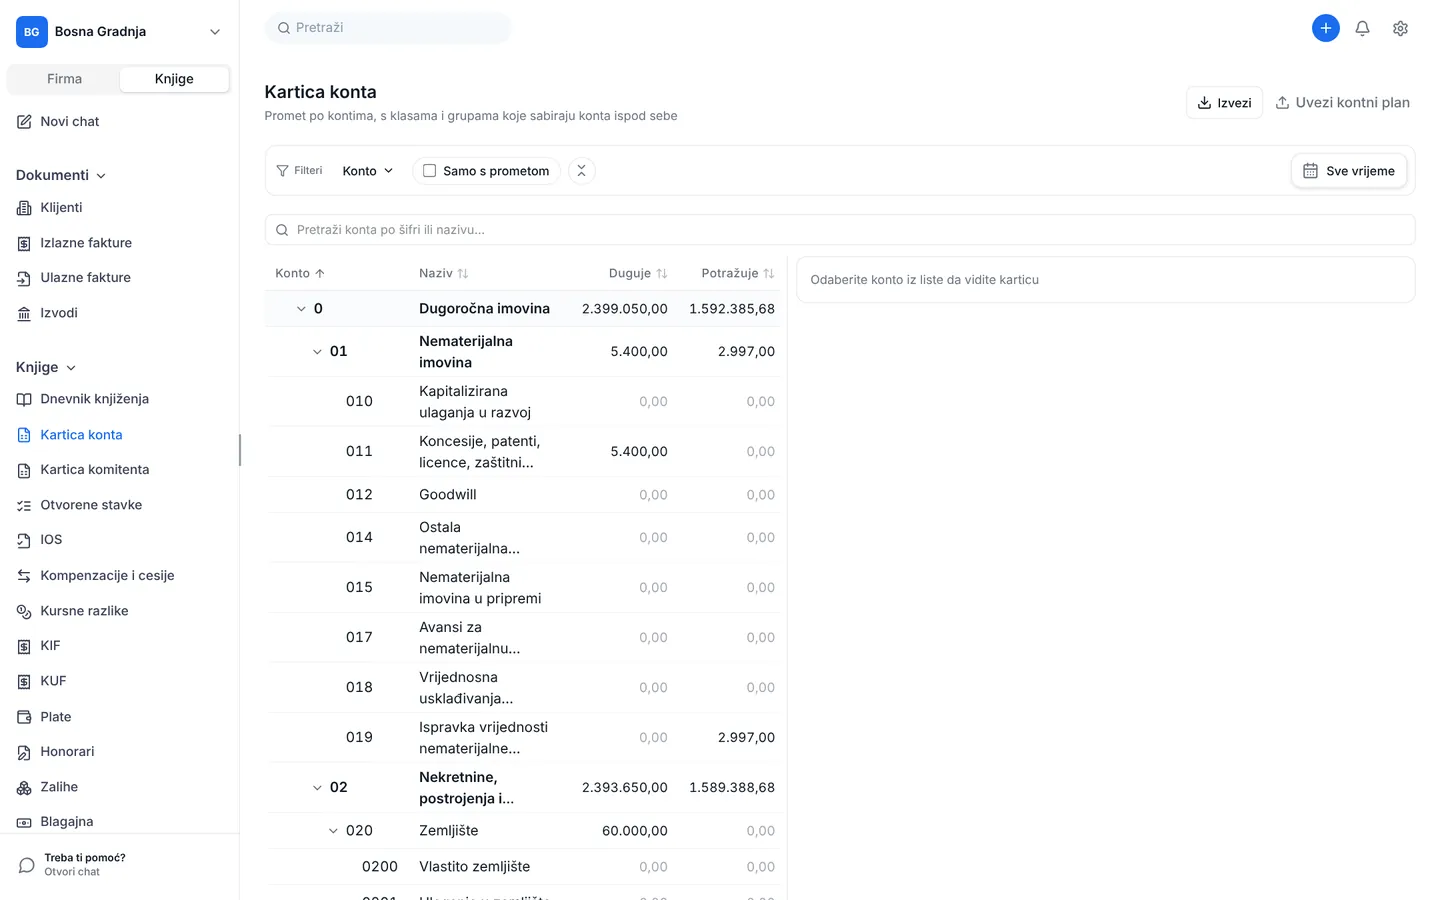
Task: Open the Bosna Gradnja company switcher
Action: (119, 32)
